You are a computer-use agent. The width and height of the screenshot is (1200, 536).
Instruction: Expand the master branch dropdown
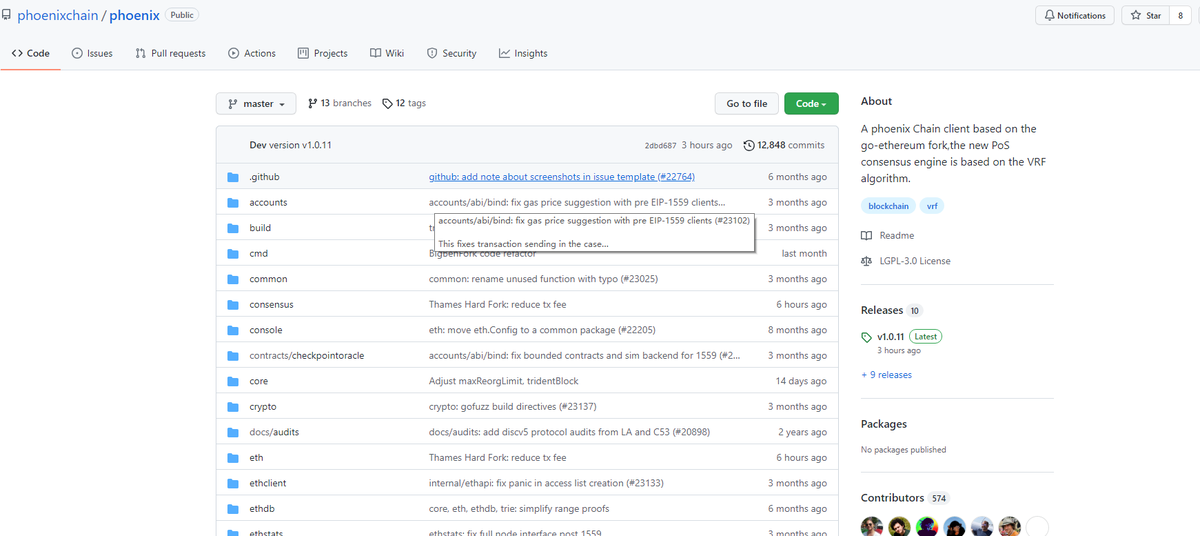click(256, 104)
